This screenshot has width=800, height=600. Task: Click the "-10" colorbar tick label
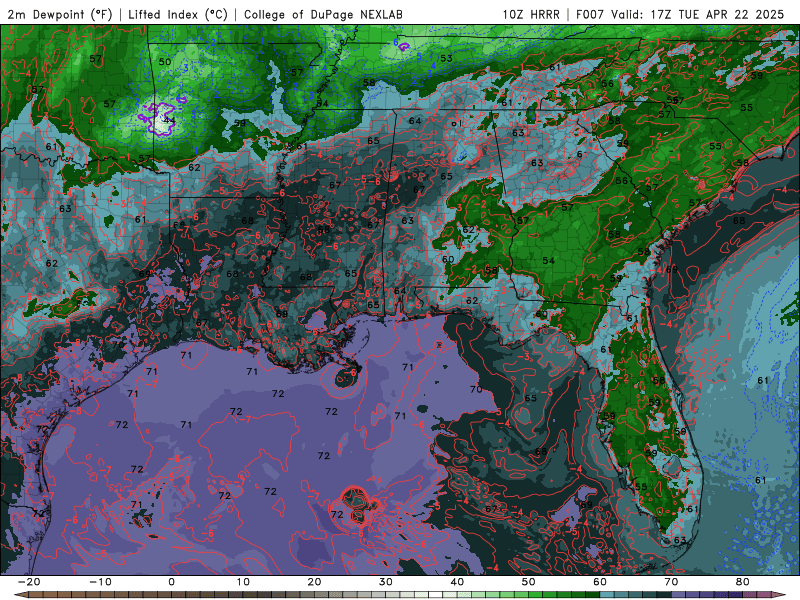[99, 582]
